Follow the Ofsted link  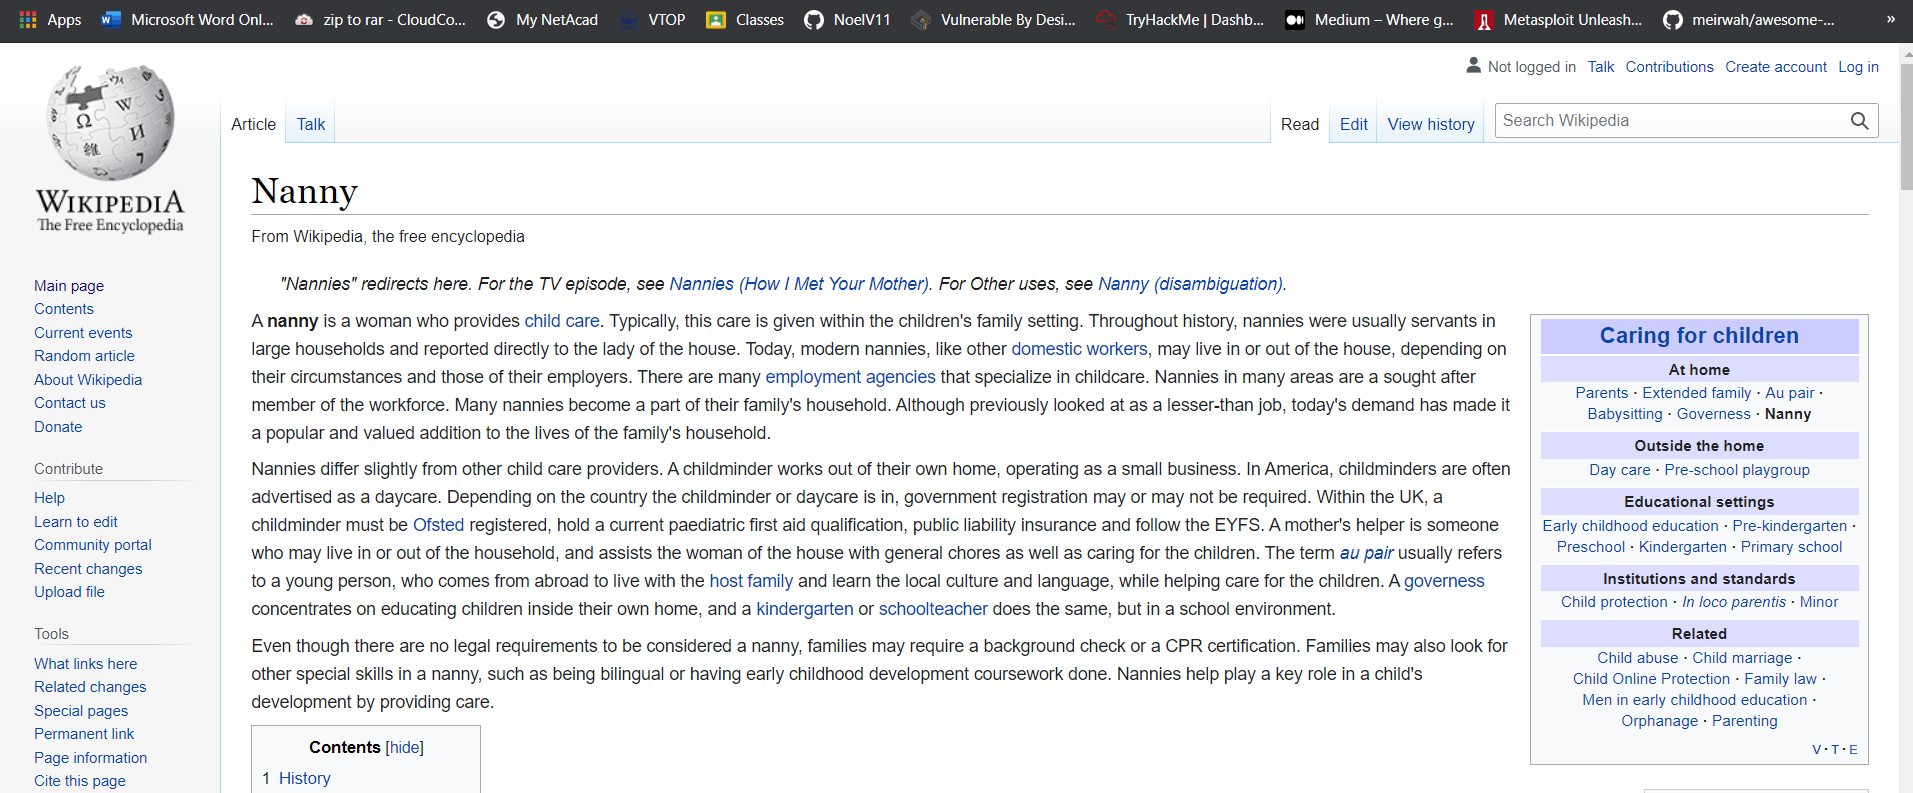click(x=439, y=525)
